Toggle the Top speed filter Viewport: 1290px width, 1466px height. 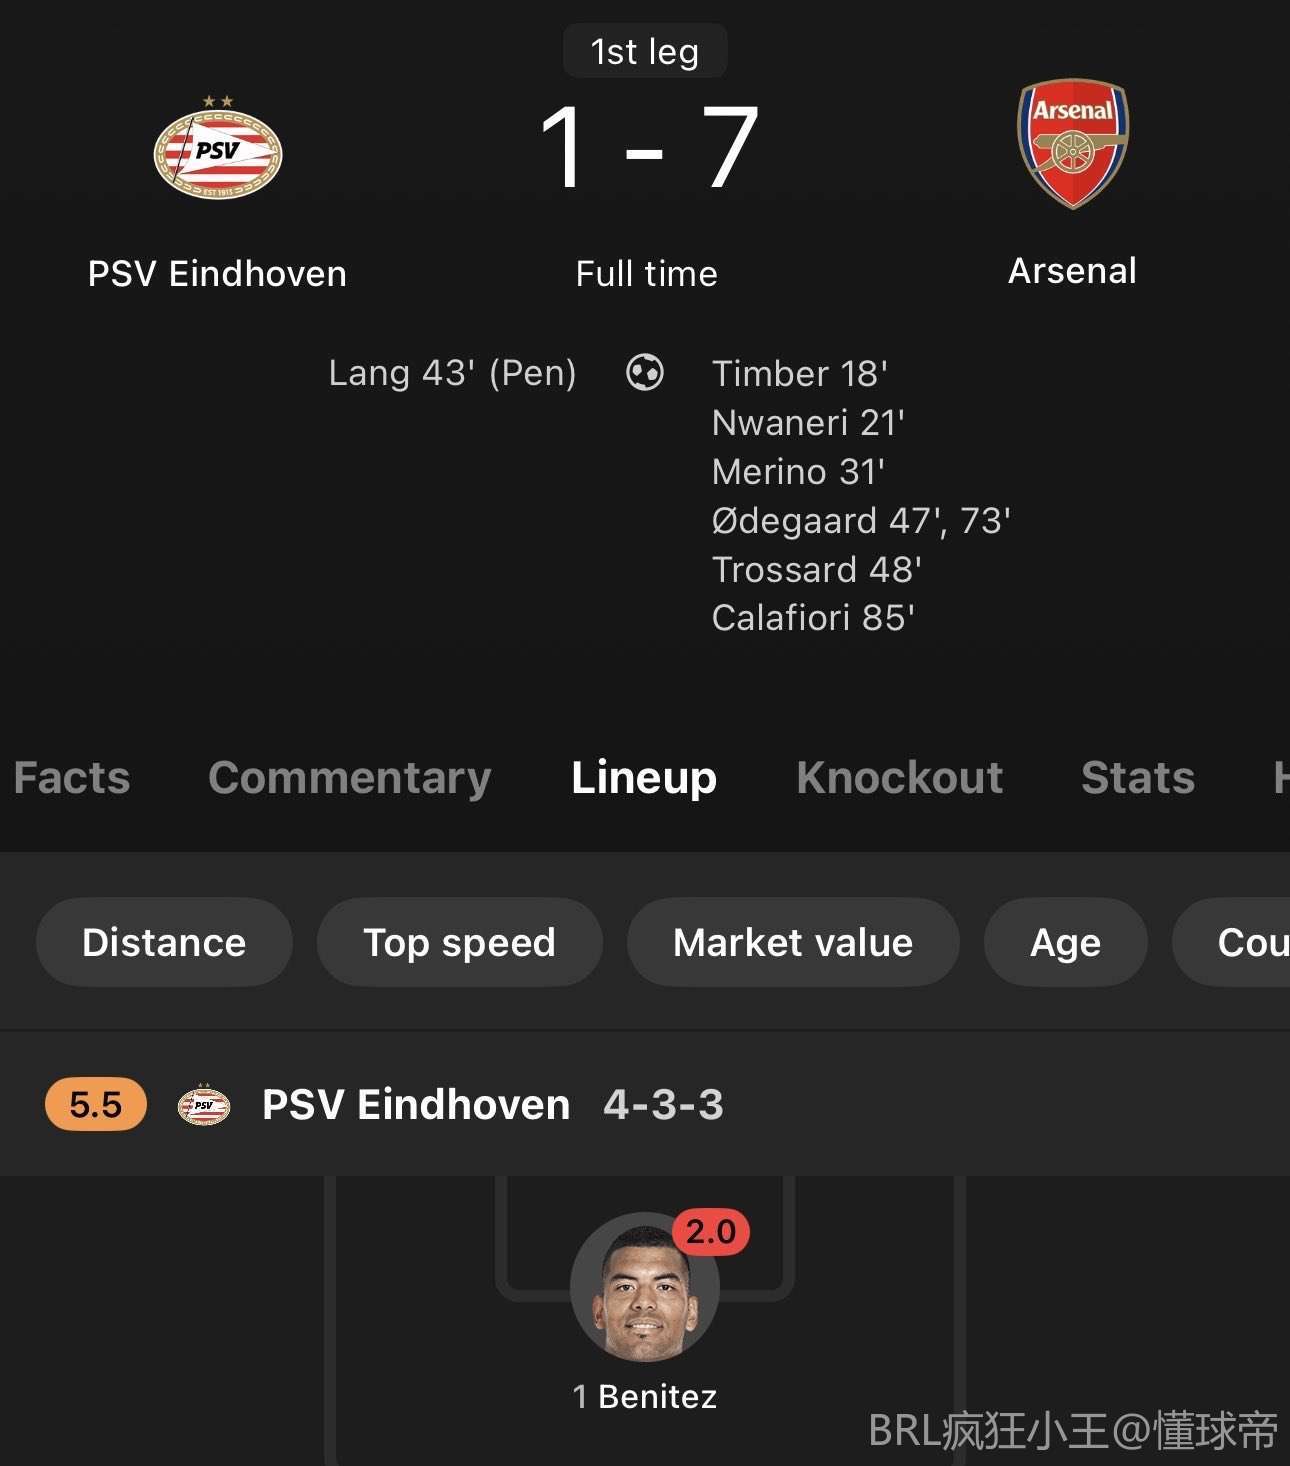tap(459, 942)
